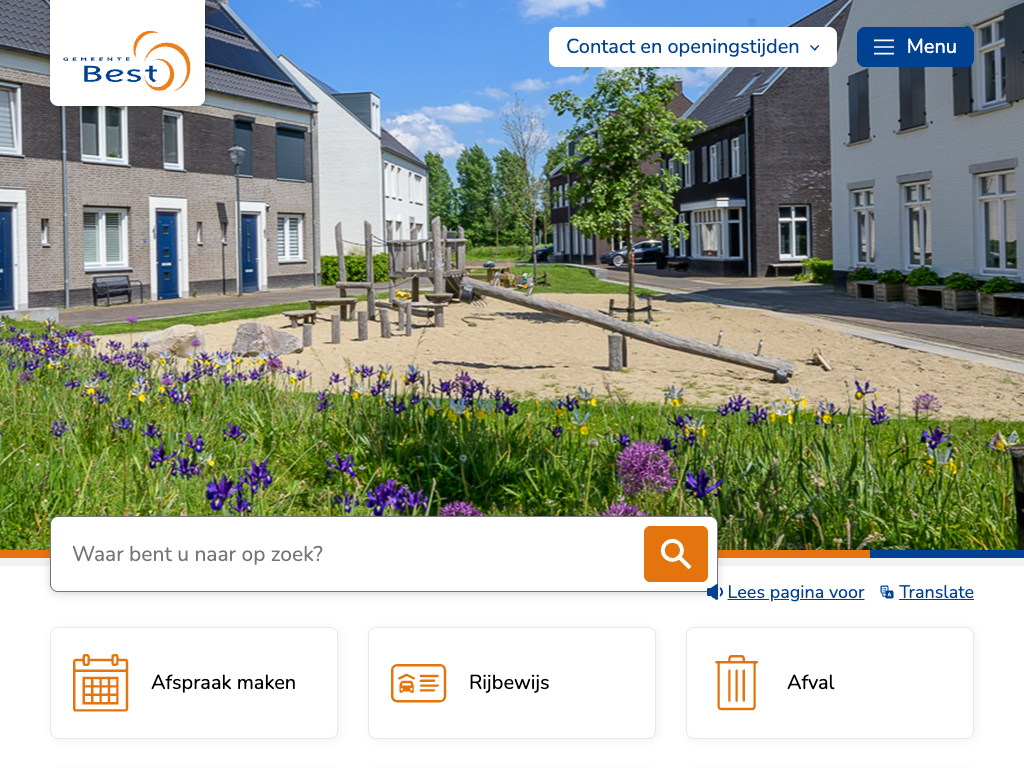The width and height of the screenshot is (1024, 768).
Task: Click the translate icon beside Translate
Action: coord(886,592)
